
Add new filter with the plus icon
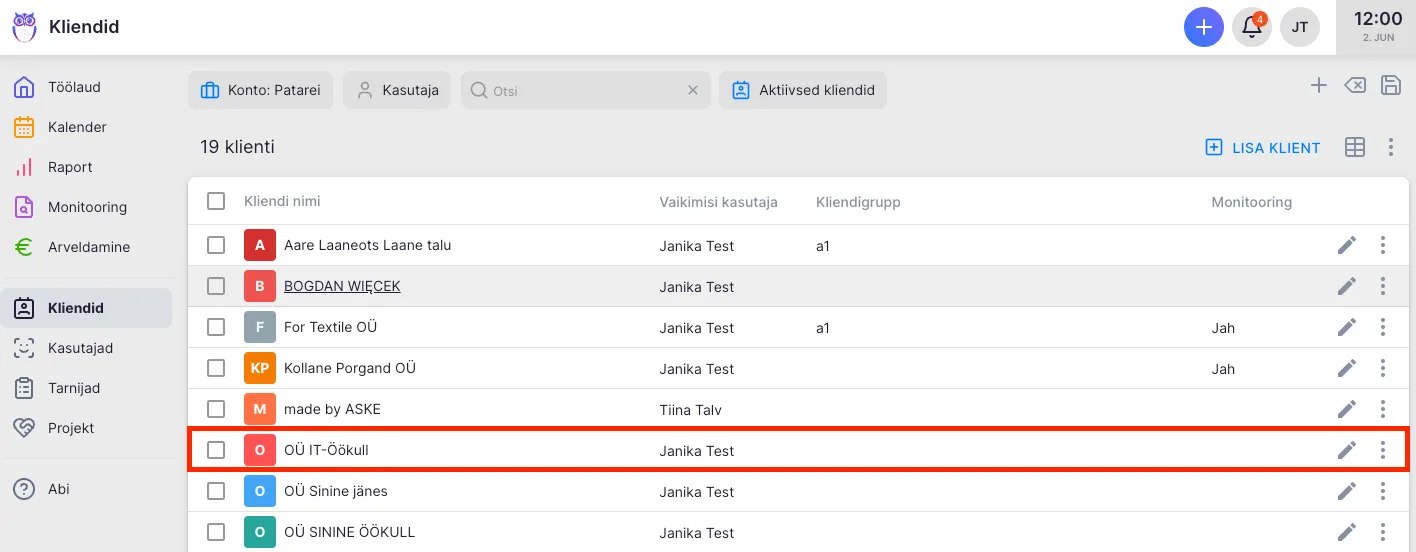pyautogui.click(x=1319, y=86)
